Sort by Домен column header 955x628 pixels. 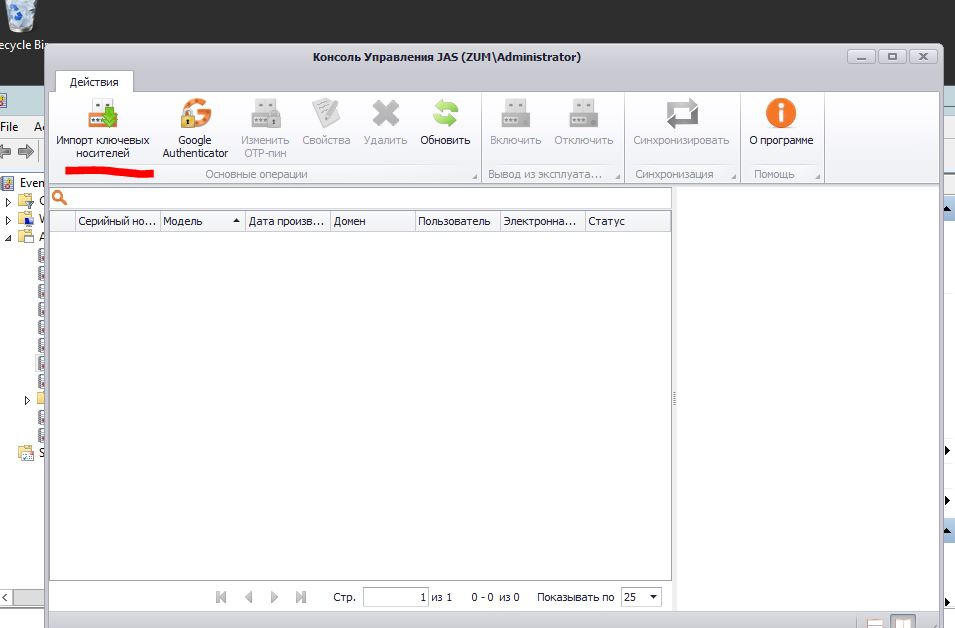[x=372, y=221]
